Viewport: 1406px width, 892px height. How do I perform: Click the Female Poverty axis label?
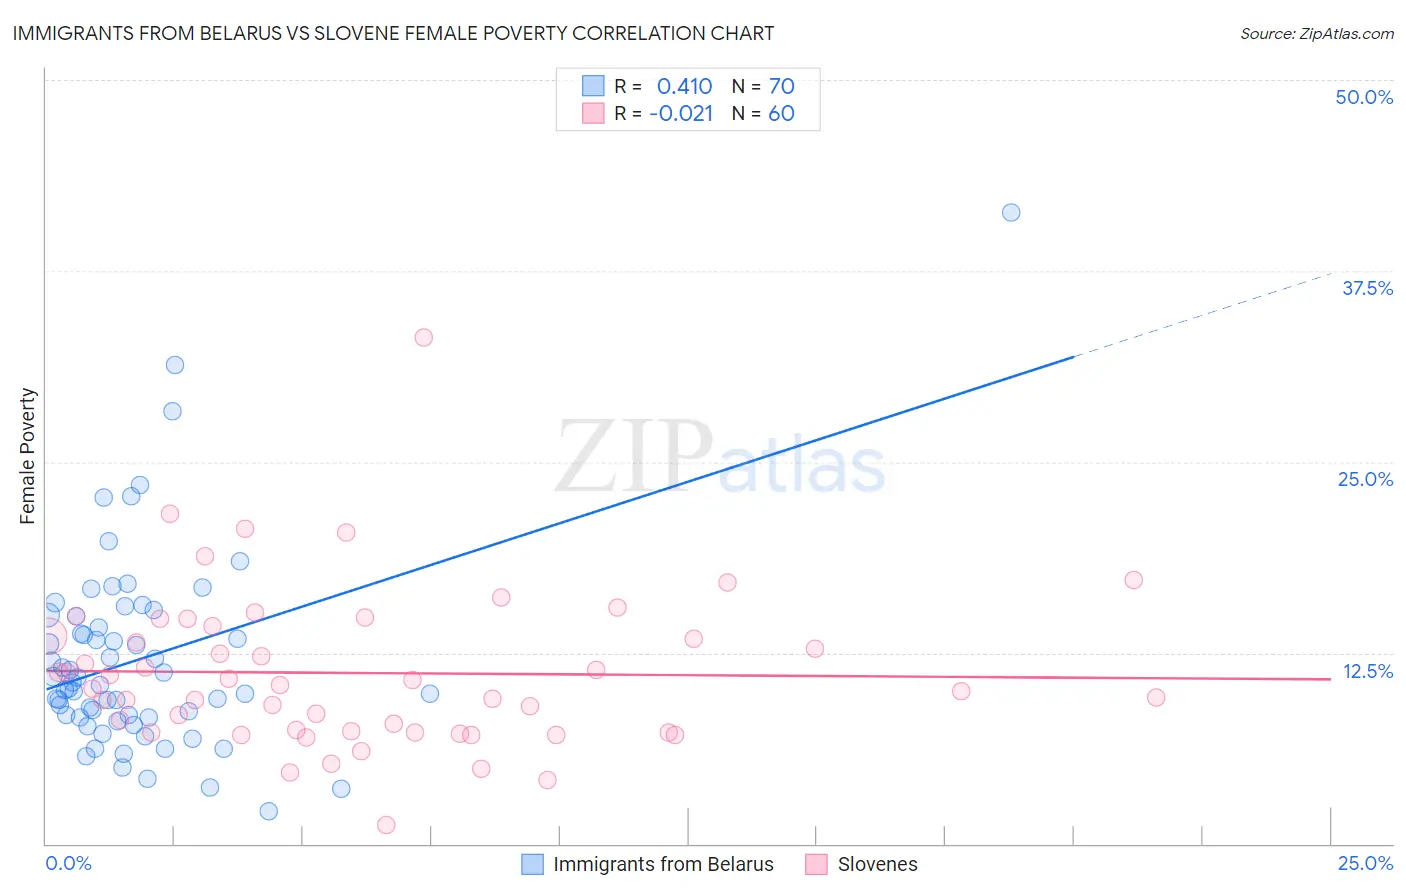(27, 456)
